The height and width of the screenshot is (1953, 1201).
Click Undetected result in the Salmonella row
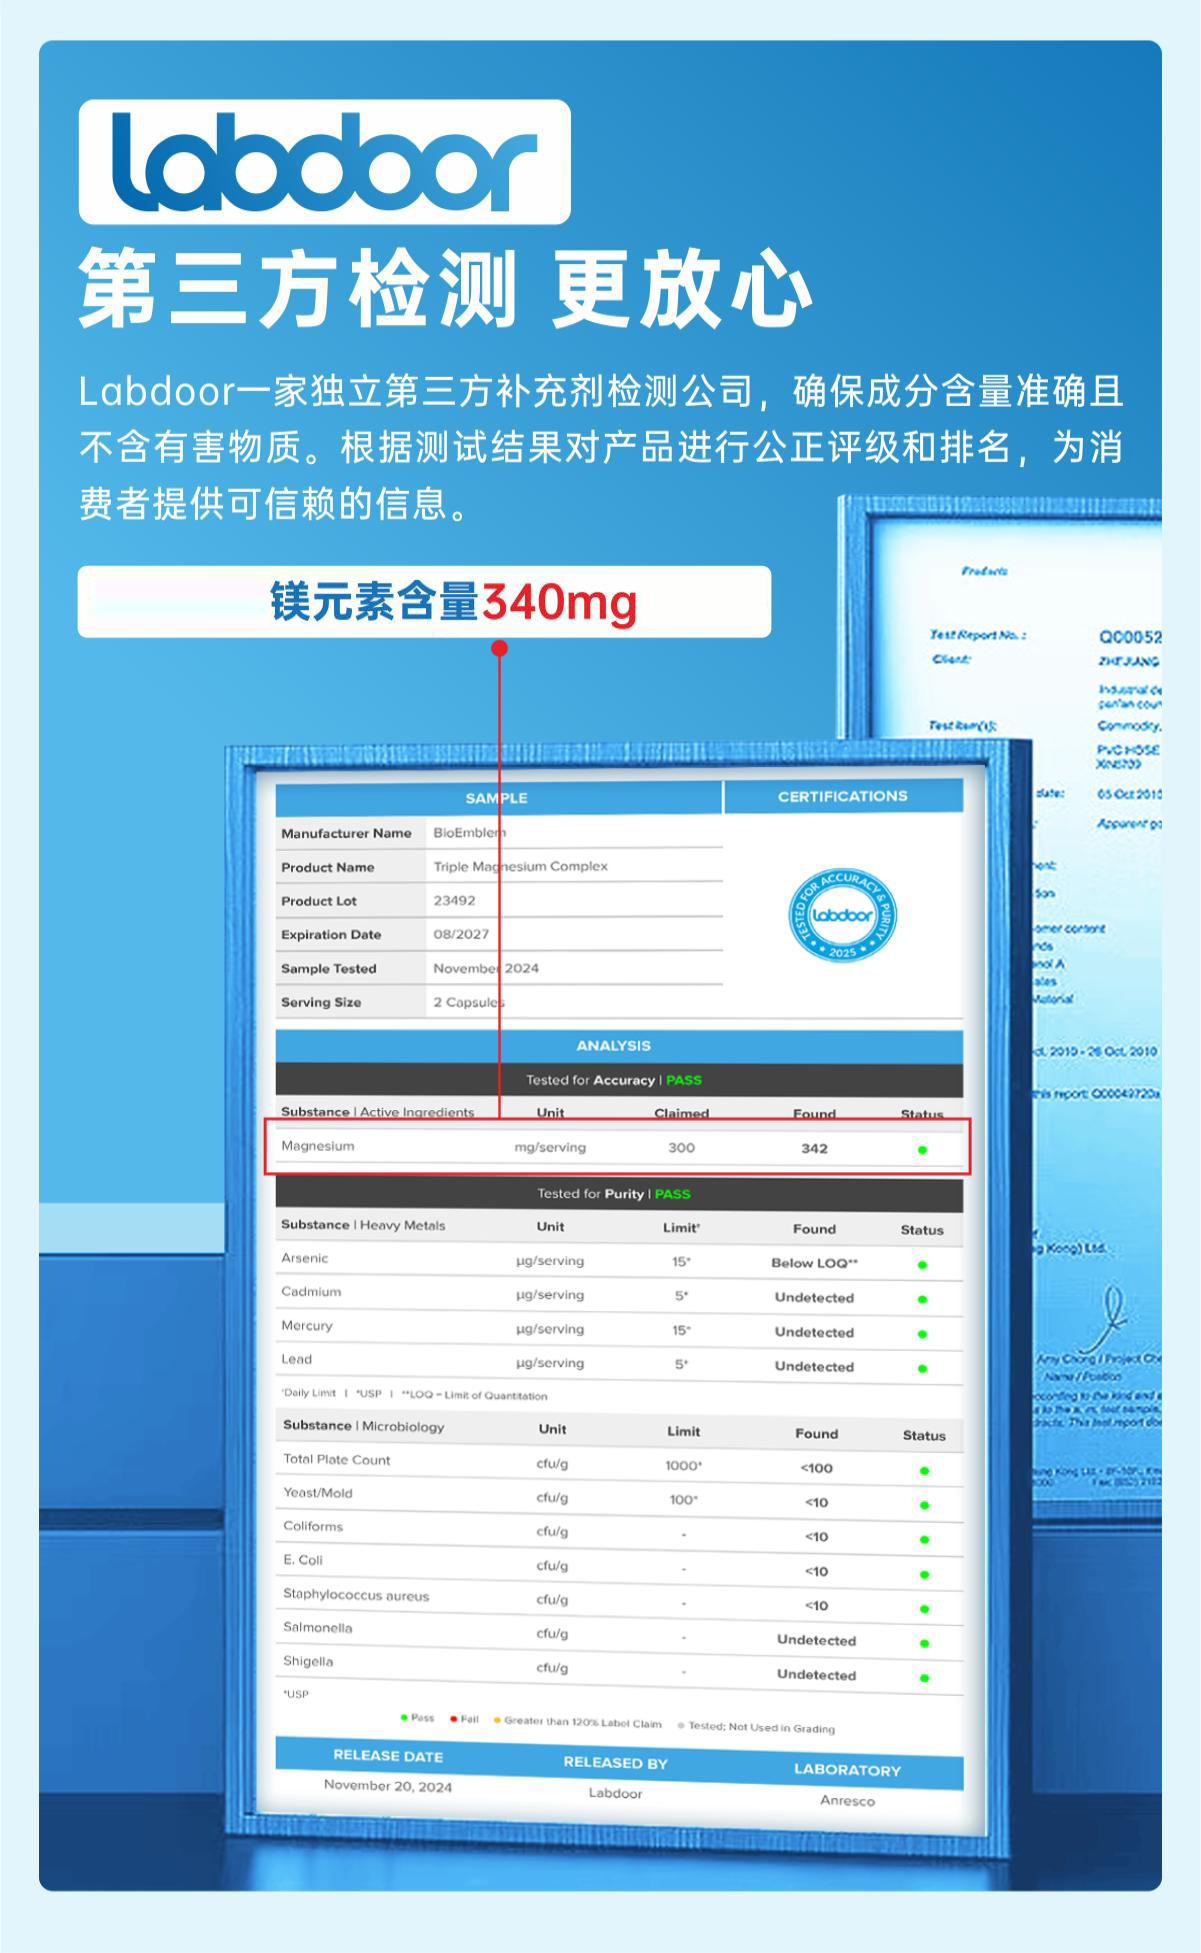tap(816, 1640)
